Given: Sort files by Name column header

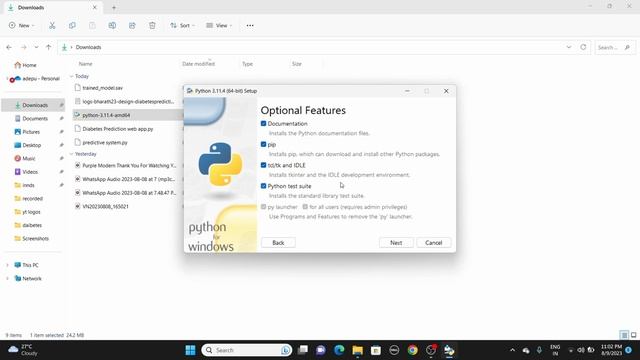Looking at the screenshot, I should click(x=85, y=64).
